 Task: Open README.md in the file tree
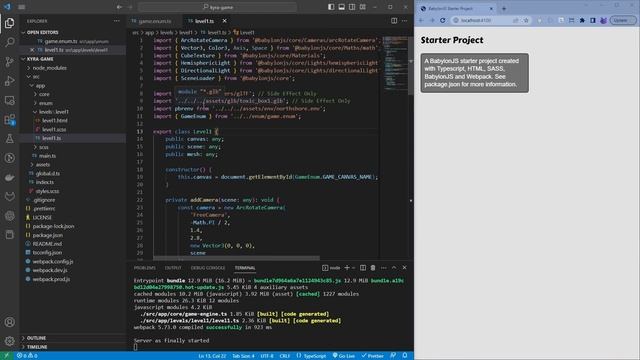tap(47, 244)
